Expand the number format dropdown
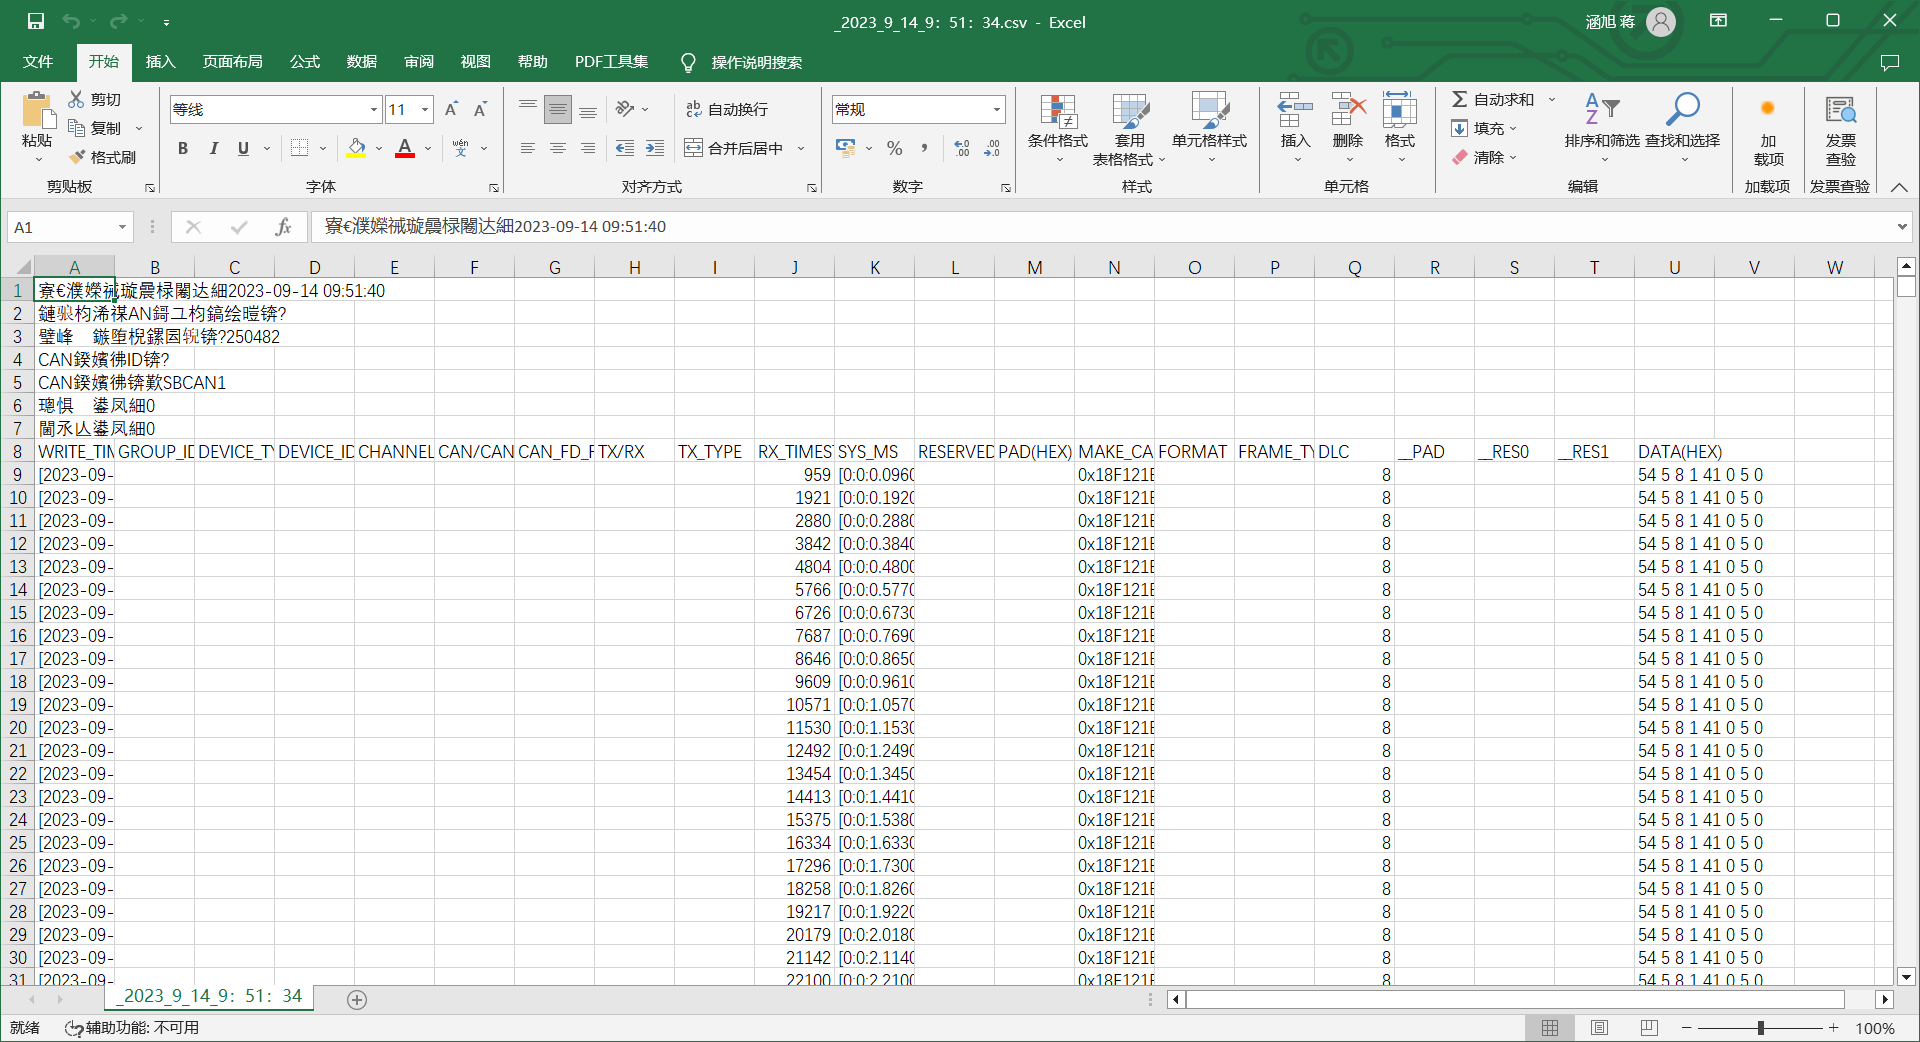This screenshot has height=1042, width=1920. [996, 109]
